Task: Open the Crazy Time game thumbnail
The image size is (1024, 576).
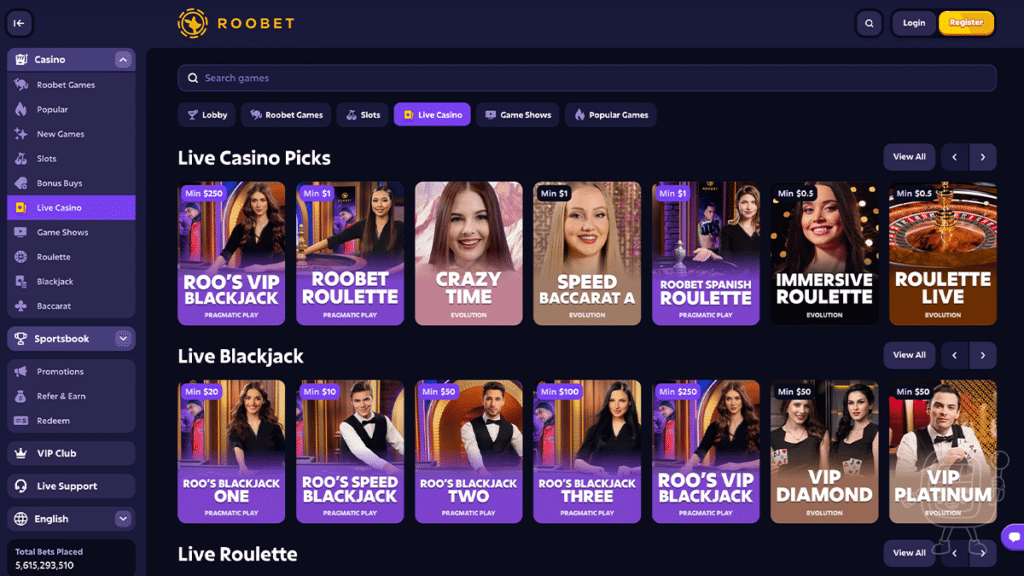Action: coord(468,253)
